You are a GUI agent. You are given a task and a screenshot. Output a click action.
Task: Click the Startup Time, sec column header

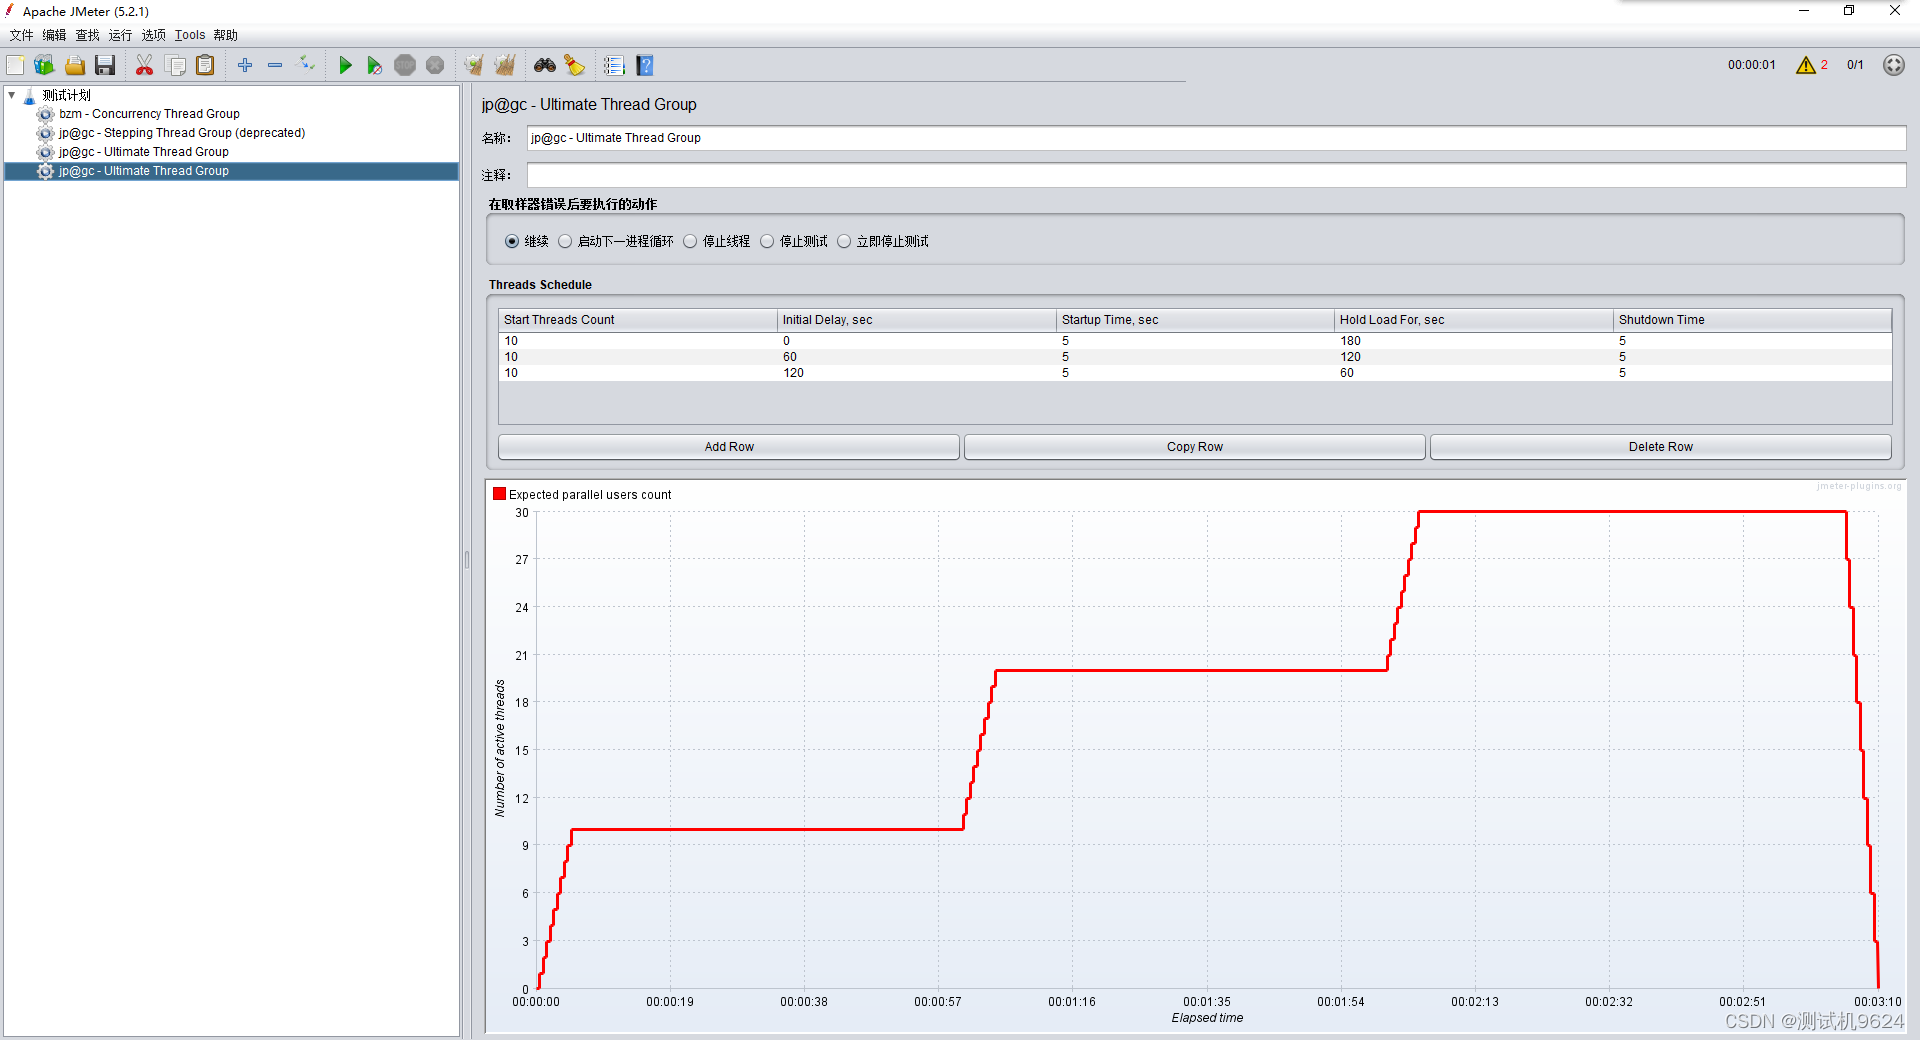tap(1196, 320)
